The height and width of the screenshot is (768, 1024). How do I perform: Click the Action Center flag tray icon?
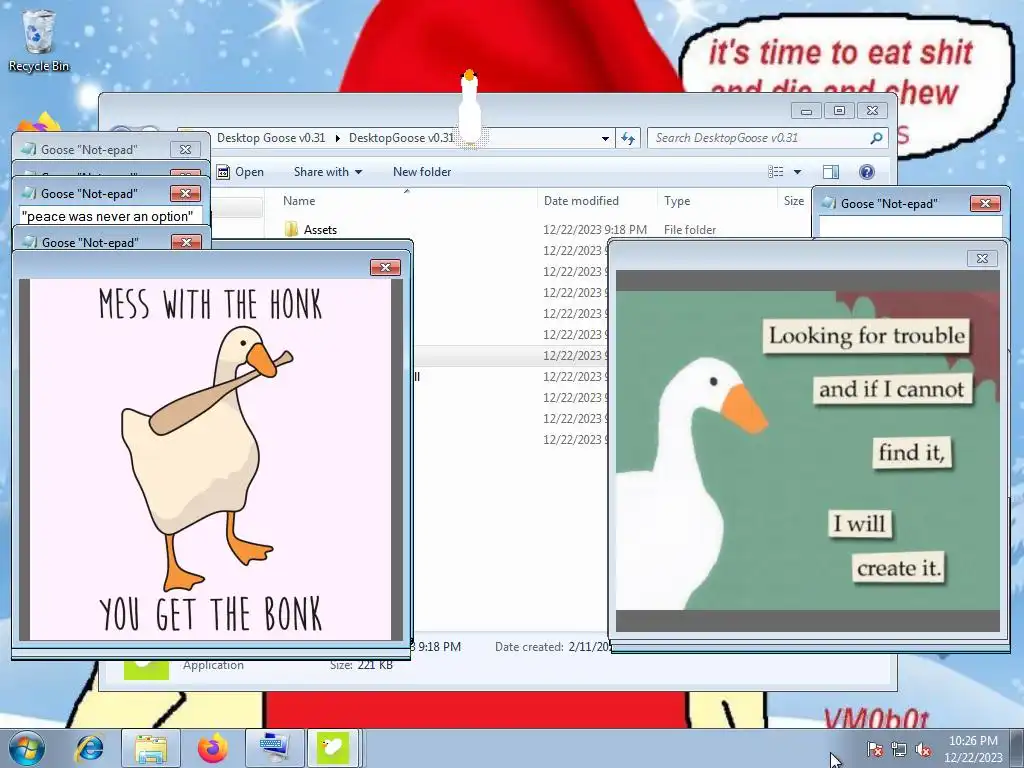click(874, 749)
